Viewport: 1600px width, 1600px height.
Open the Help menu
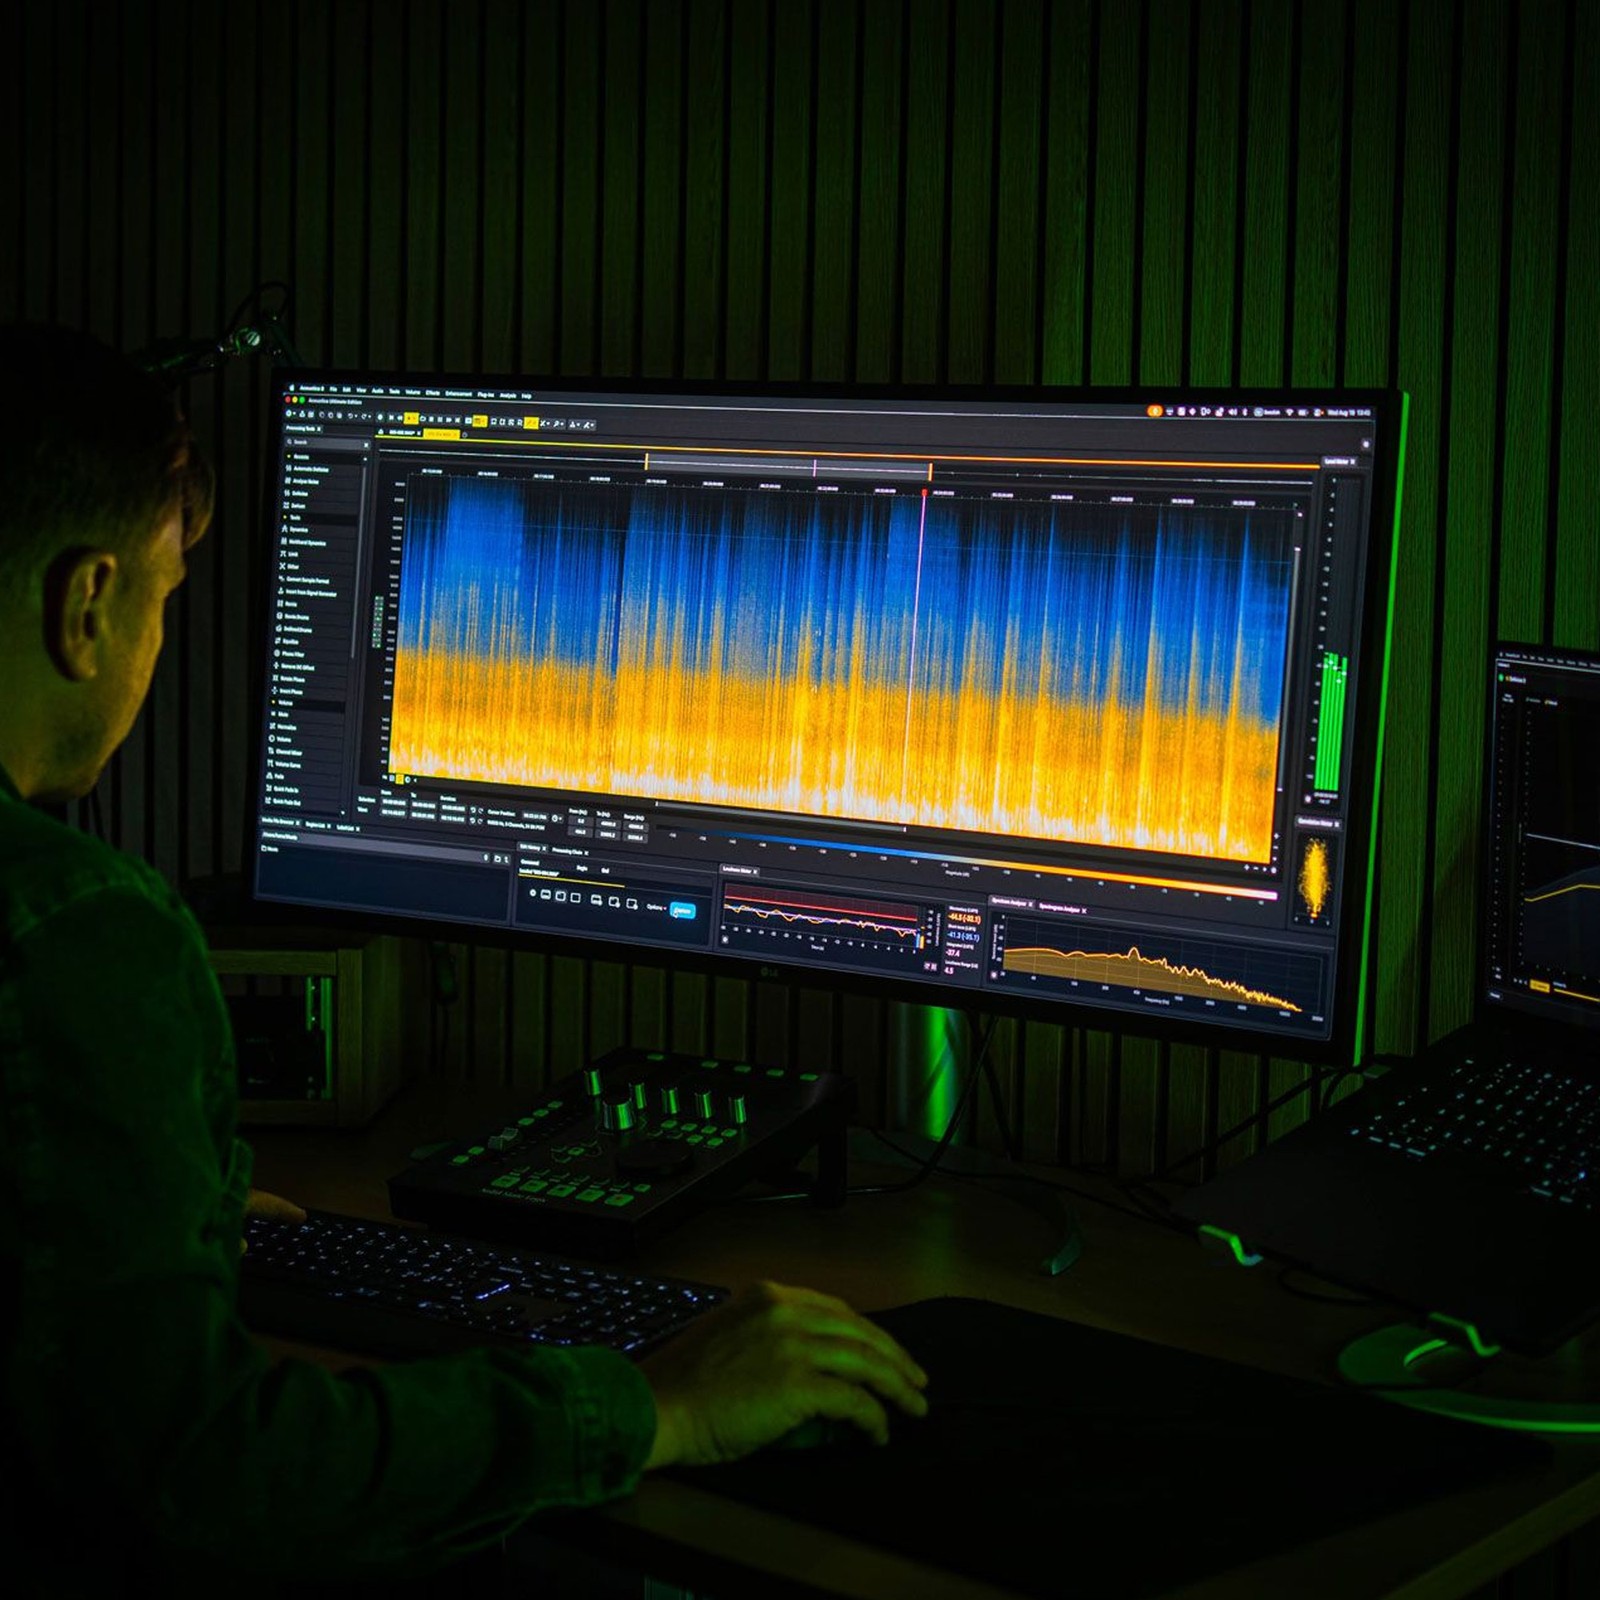click(x=526, y=396)
